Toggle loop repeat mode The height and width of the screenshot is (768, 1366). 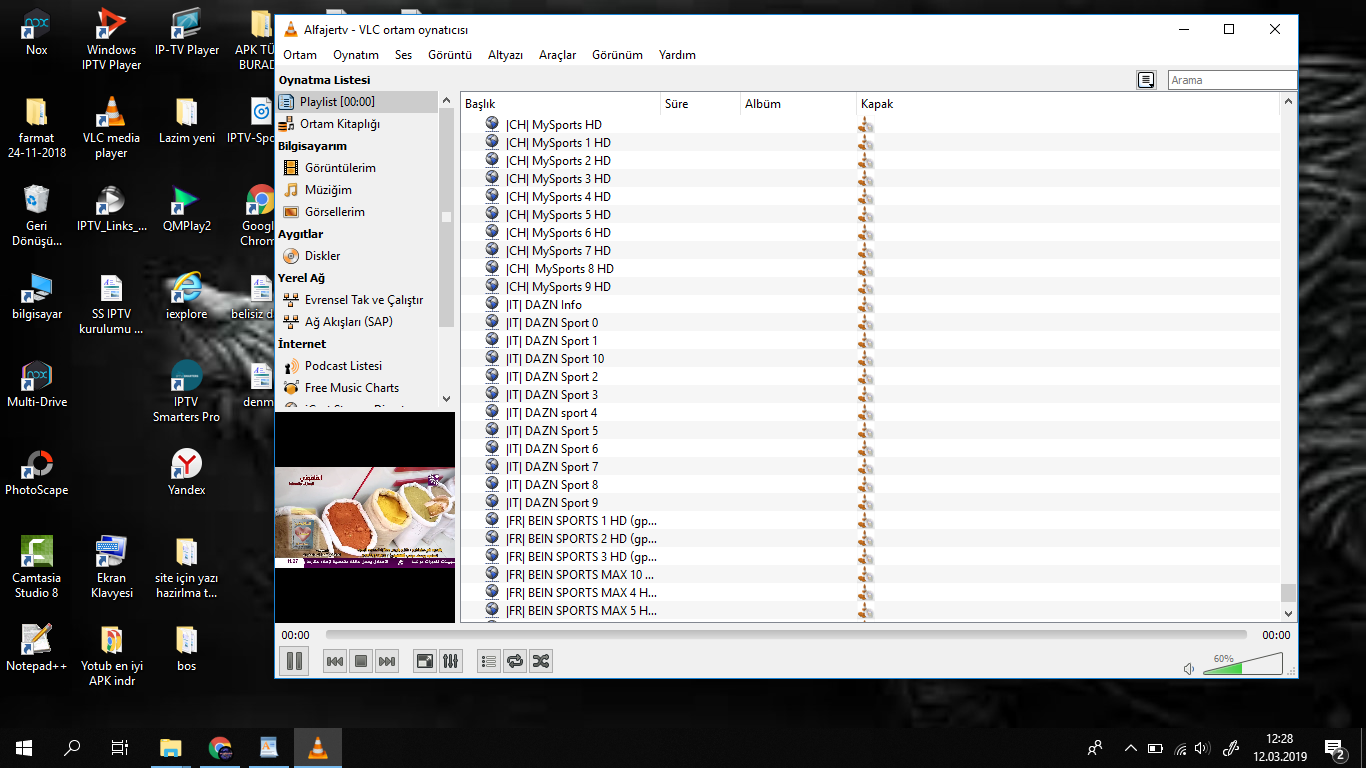515,661
